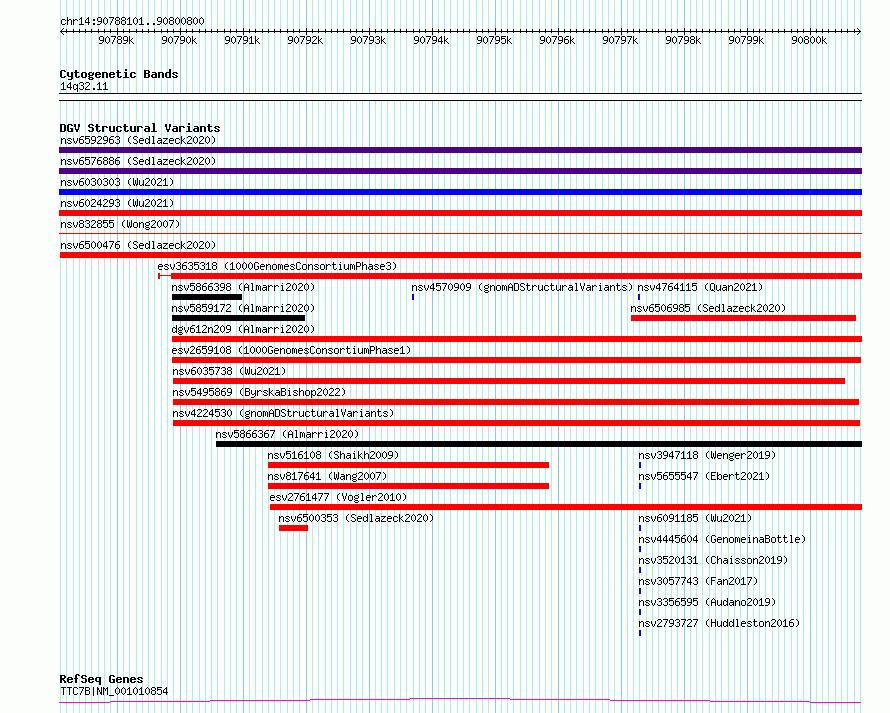Click the red bar under nsv6506985
The width and height of the screenshot is (890, 713).
click(x=743, y=318)
